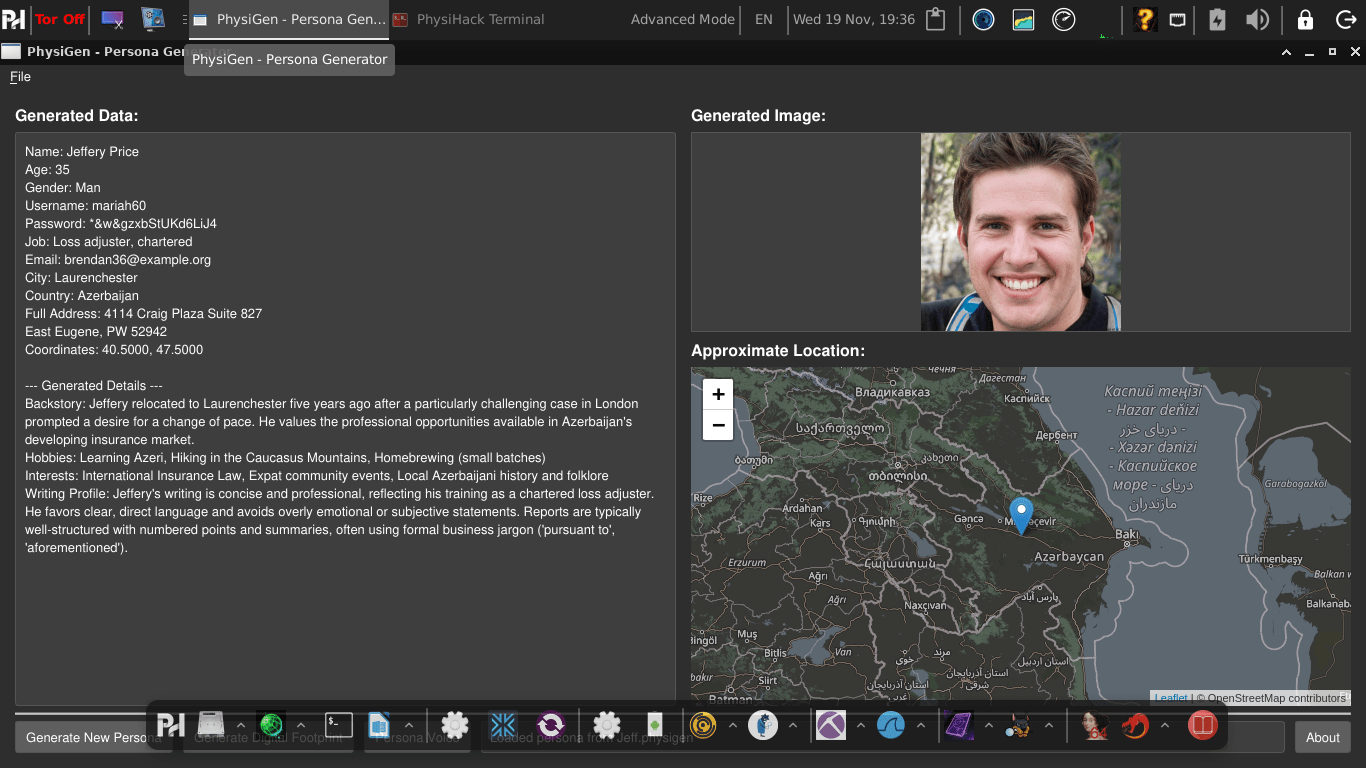Switch the EN keyboard language indicator
1366x768 pixels.
click(x=764, y=19)
